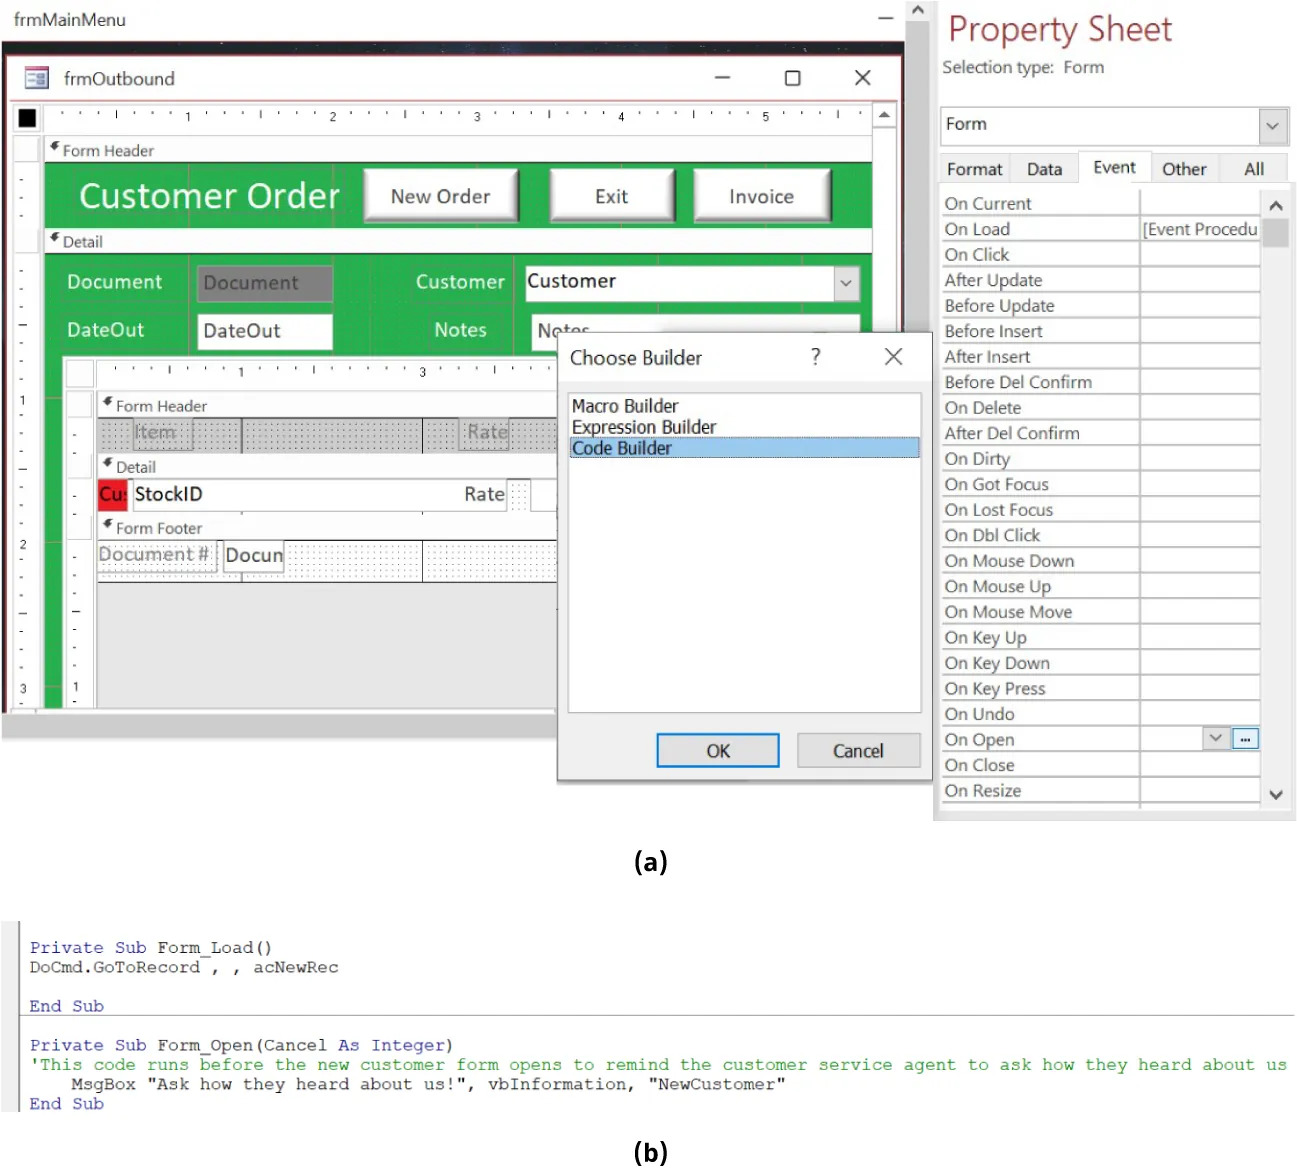
Task: Switch to the Other tab
Action: [x=1184, y=168]
